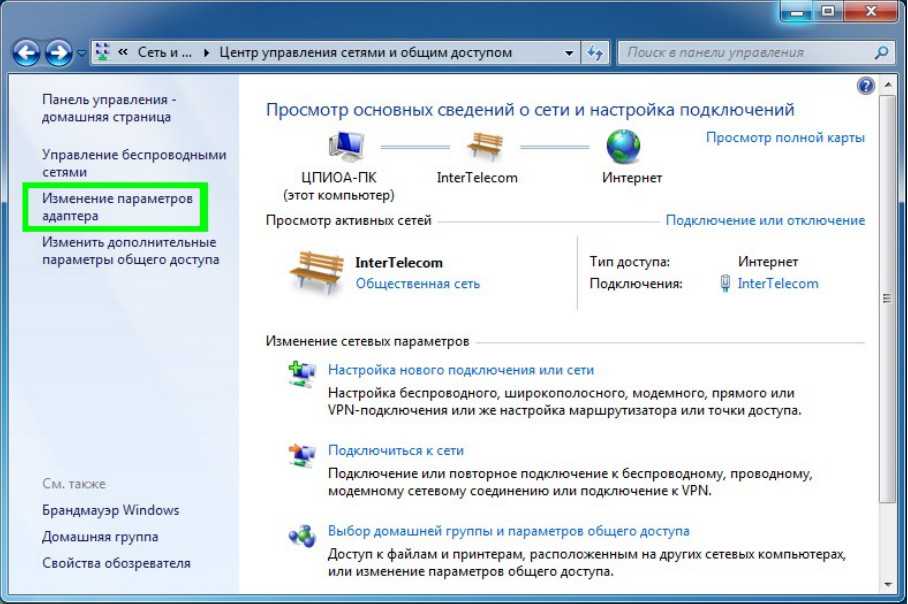The width and height of the screenshot is (908, 604).
Task: Minimize the window
Action: [797, 11]
